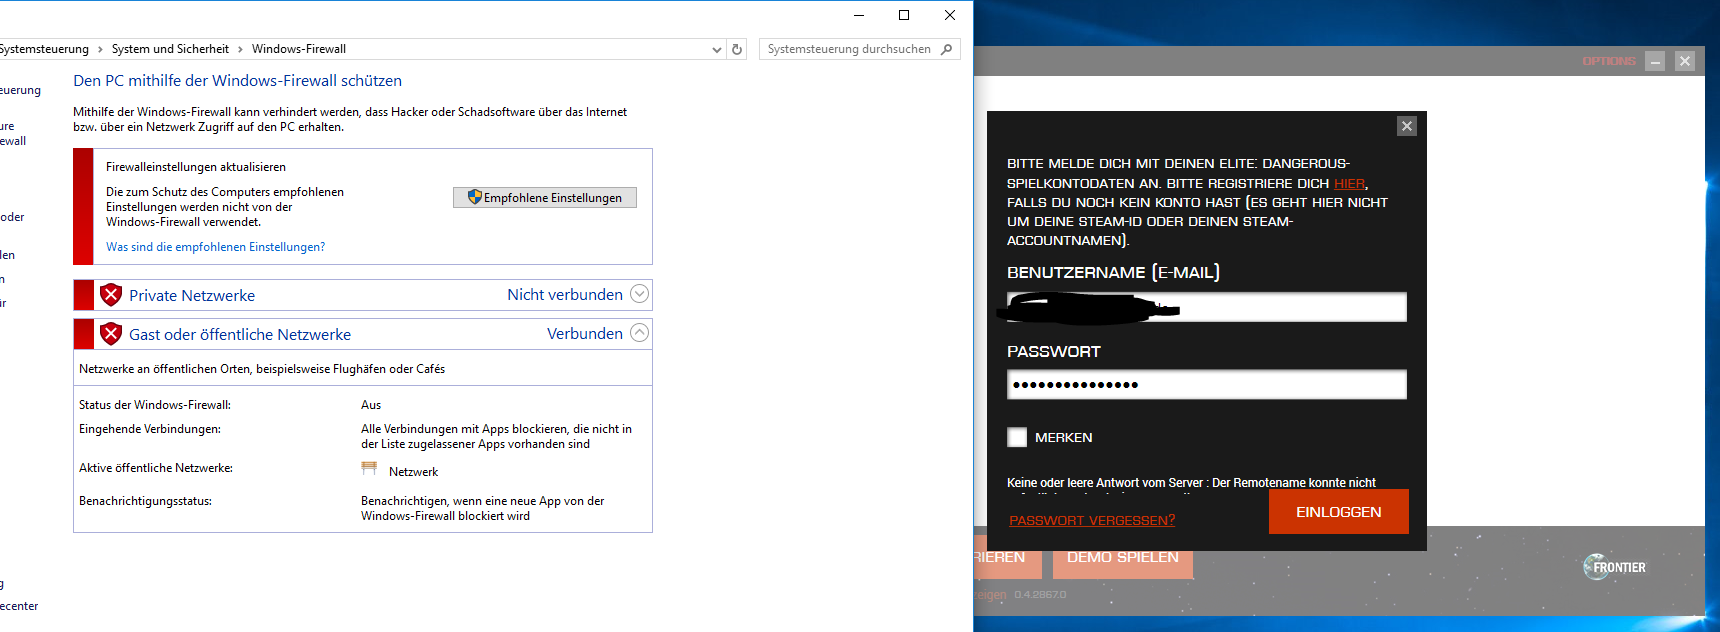
Task: Close the Windows-Firewall control panel window
Action: (950, 15)
